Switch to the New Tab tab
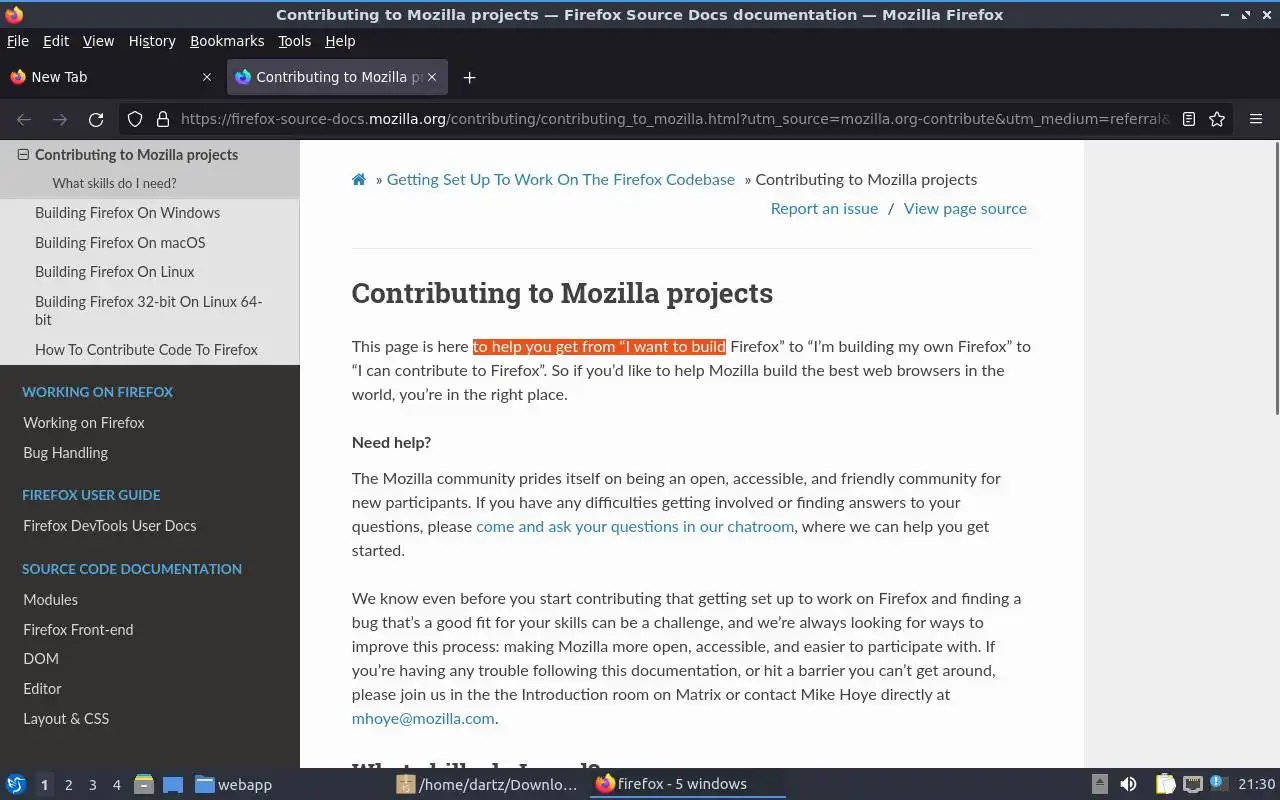The width and height of the screenshot is (1280, 800). pos(110,77)
